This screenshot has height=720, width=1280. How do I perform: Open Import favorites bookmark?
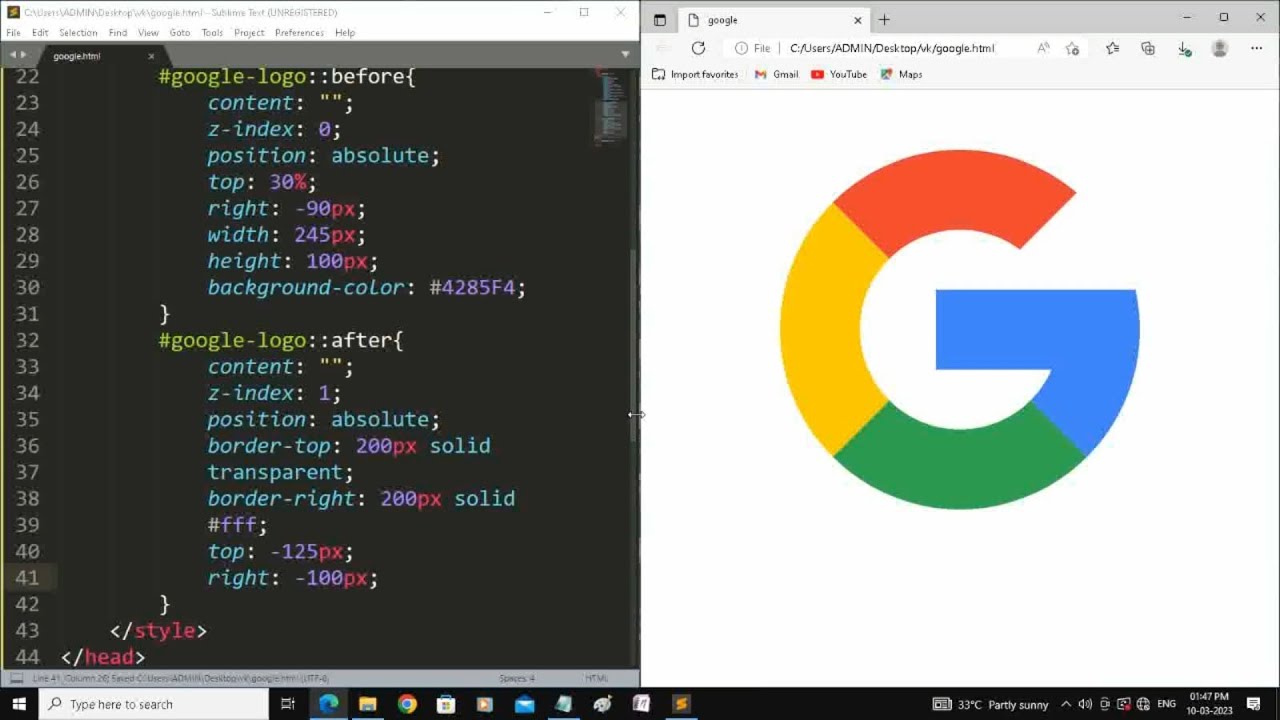click(695, 74)
